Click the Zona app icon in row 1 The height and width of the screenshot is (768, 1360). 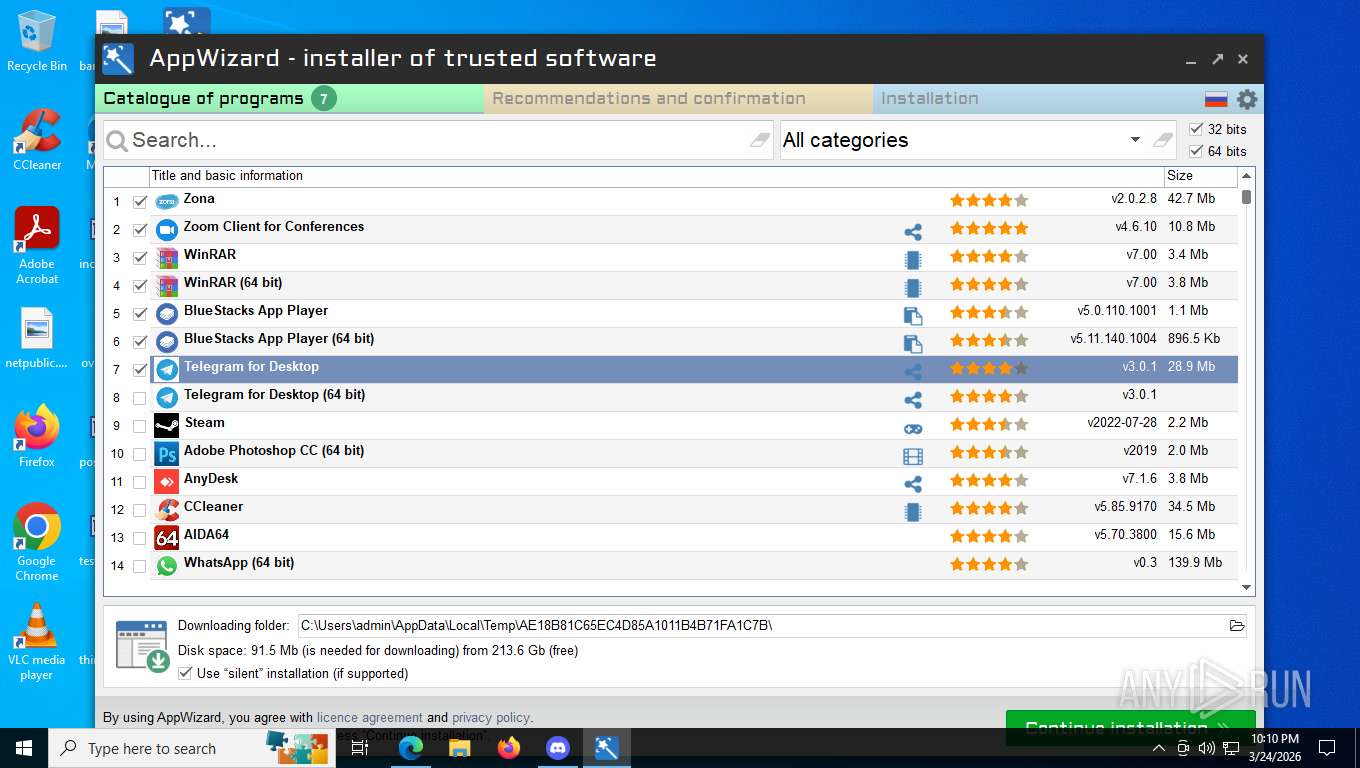point(167,201)
